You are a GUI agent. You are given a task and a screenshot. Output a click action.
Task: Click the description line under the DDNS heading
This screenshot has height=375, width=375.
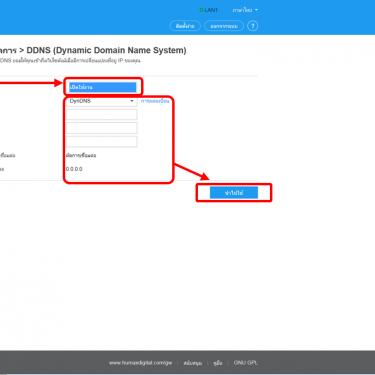(x=70, y=61)
